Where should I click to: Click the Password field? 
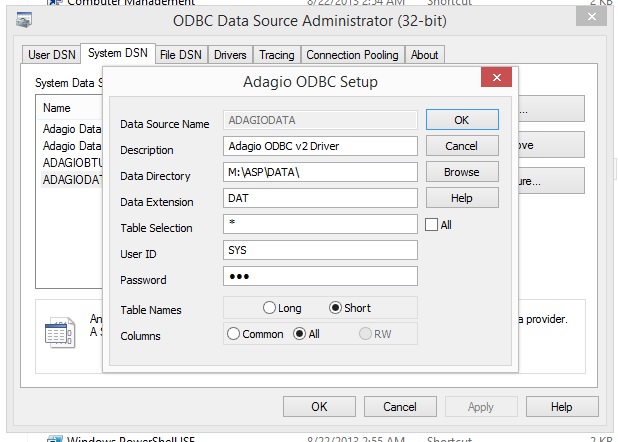pyautogui.click(x=320, y=276)
